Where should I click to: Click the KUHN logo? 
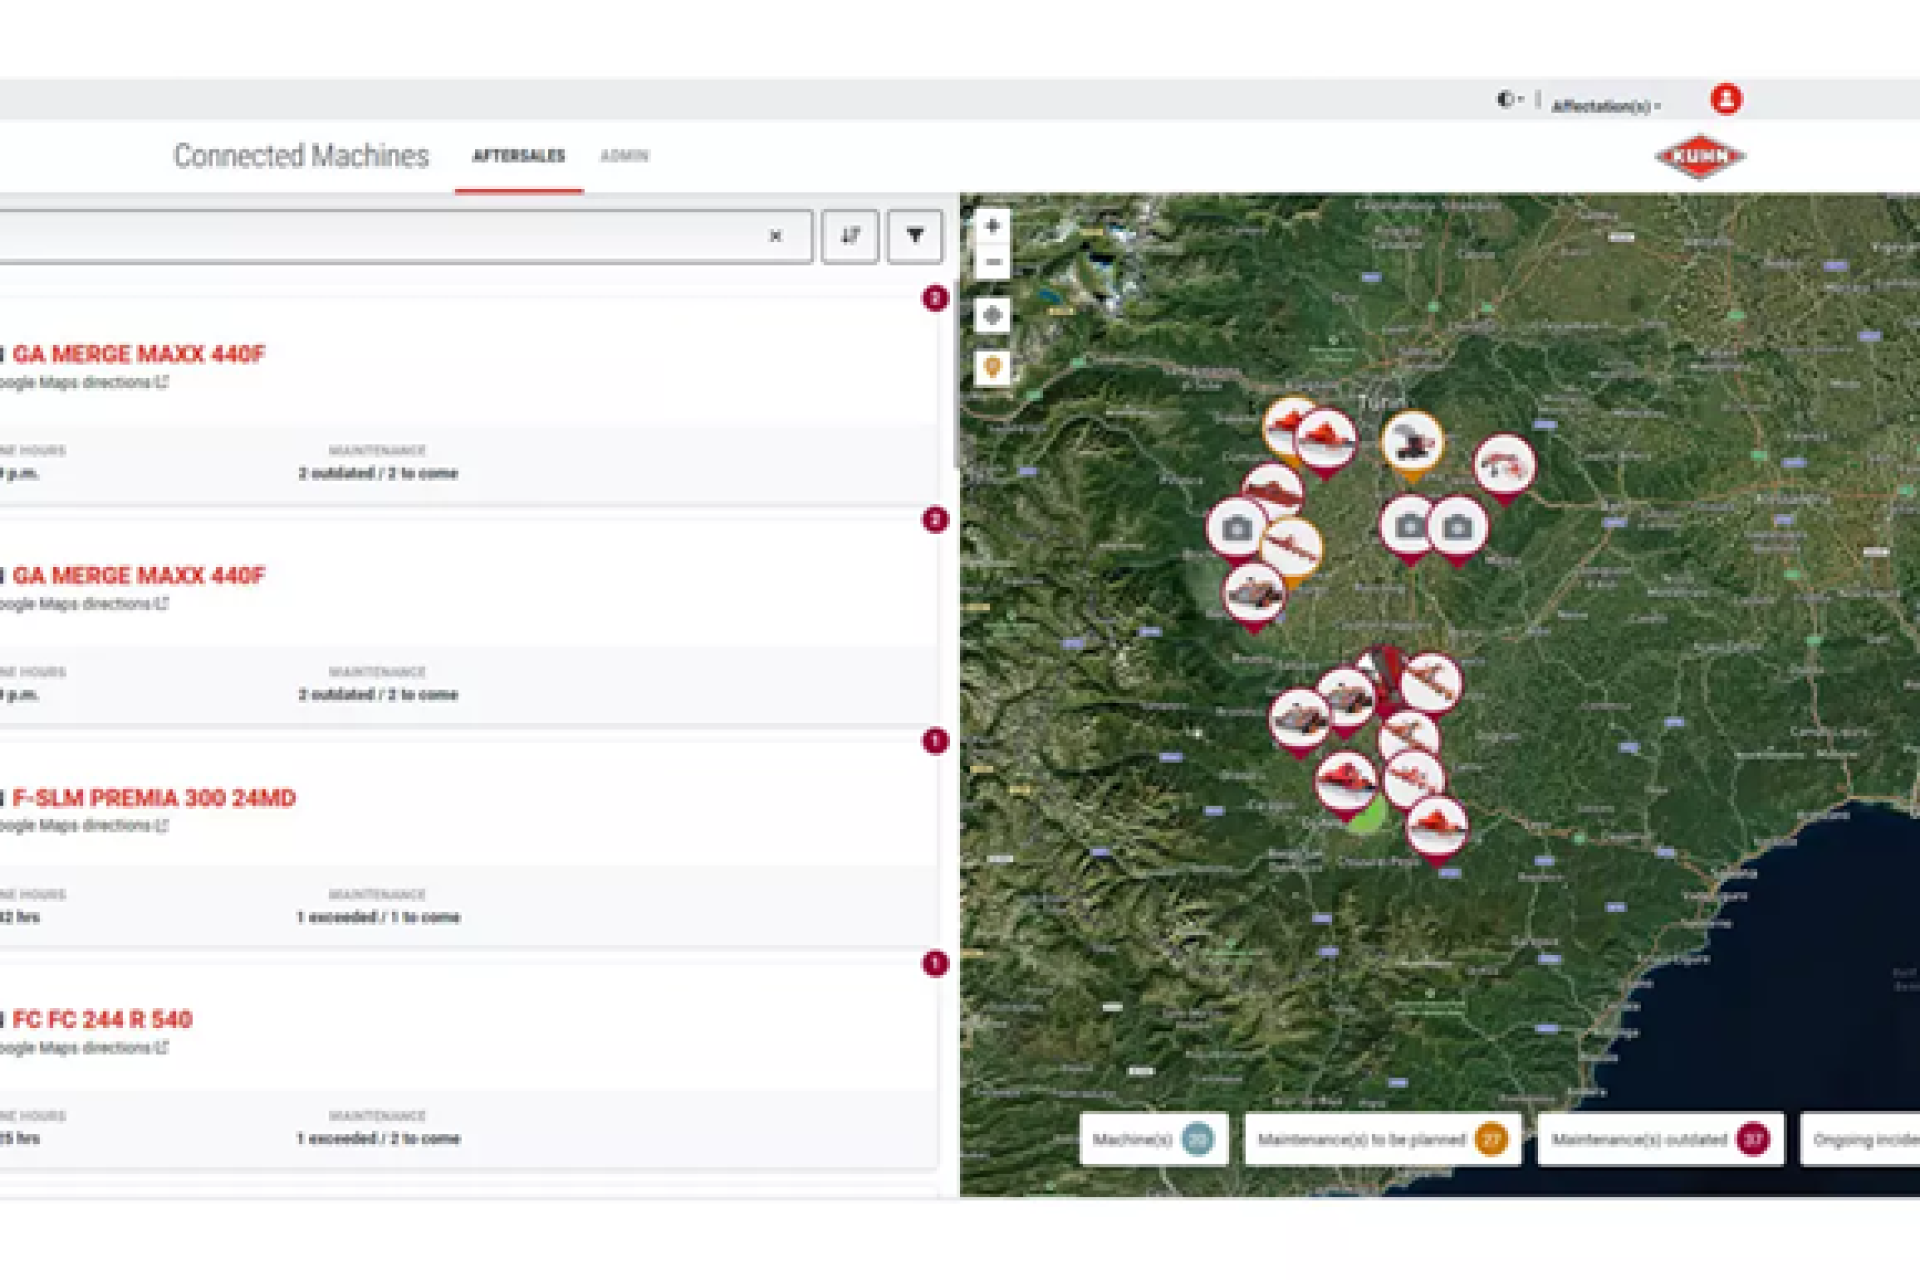point(1700,157)
